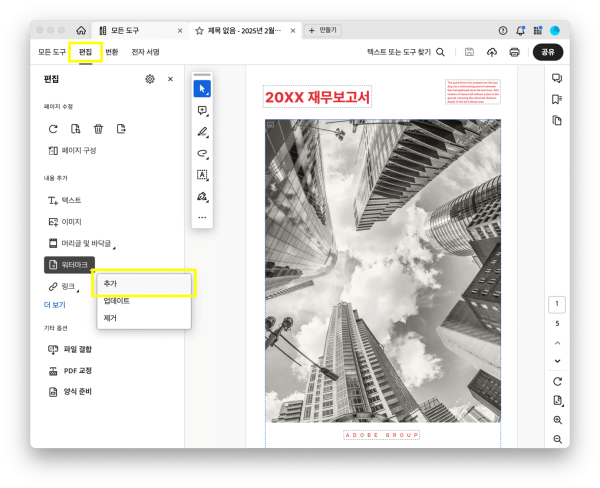Select the freehand draw loop tool

[x=202, y=153]
